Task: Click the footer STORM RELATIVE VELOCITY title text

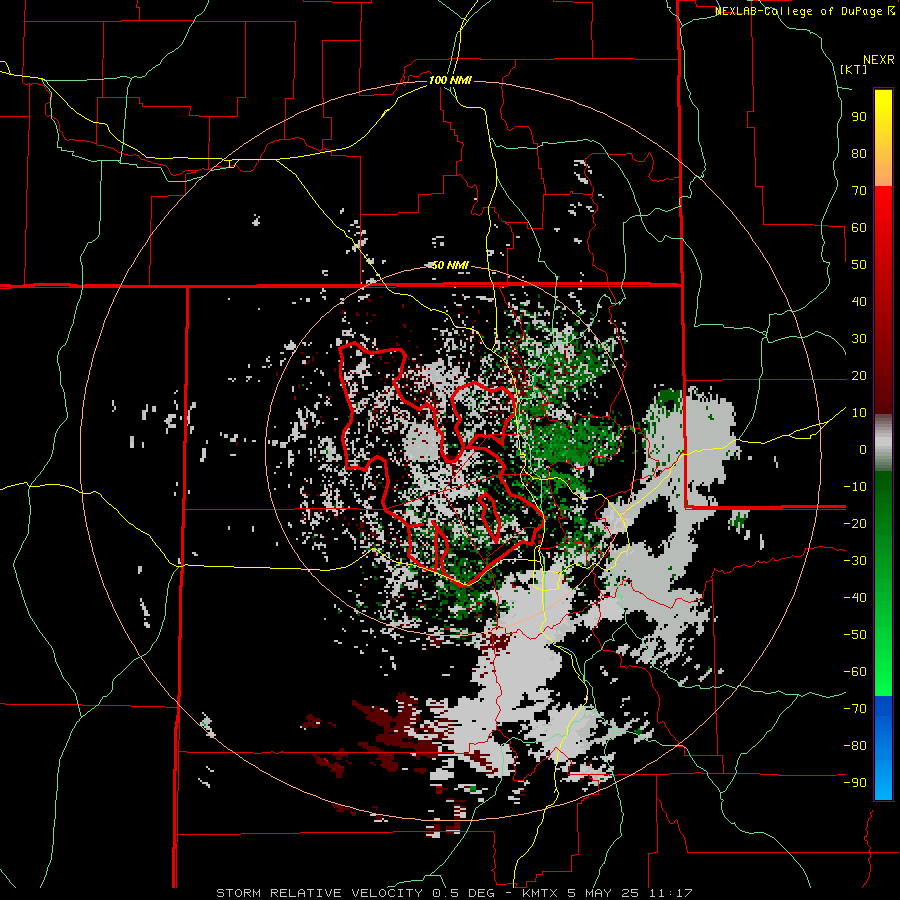Action: pyautogui.click(x=319, y=893)
